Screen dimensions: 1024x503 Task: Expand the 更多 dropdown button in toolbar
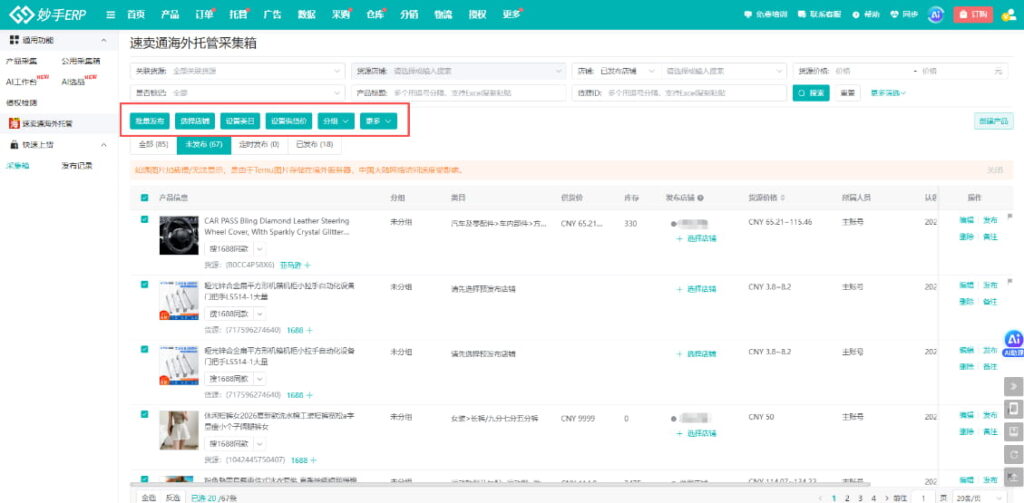pos(378,121)
